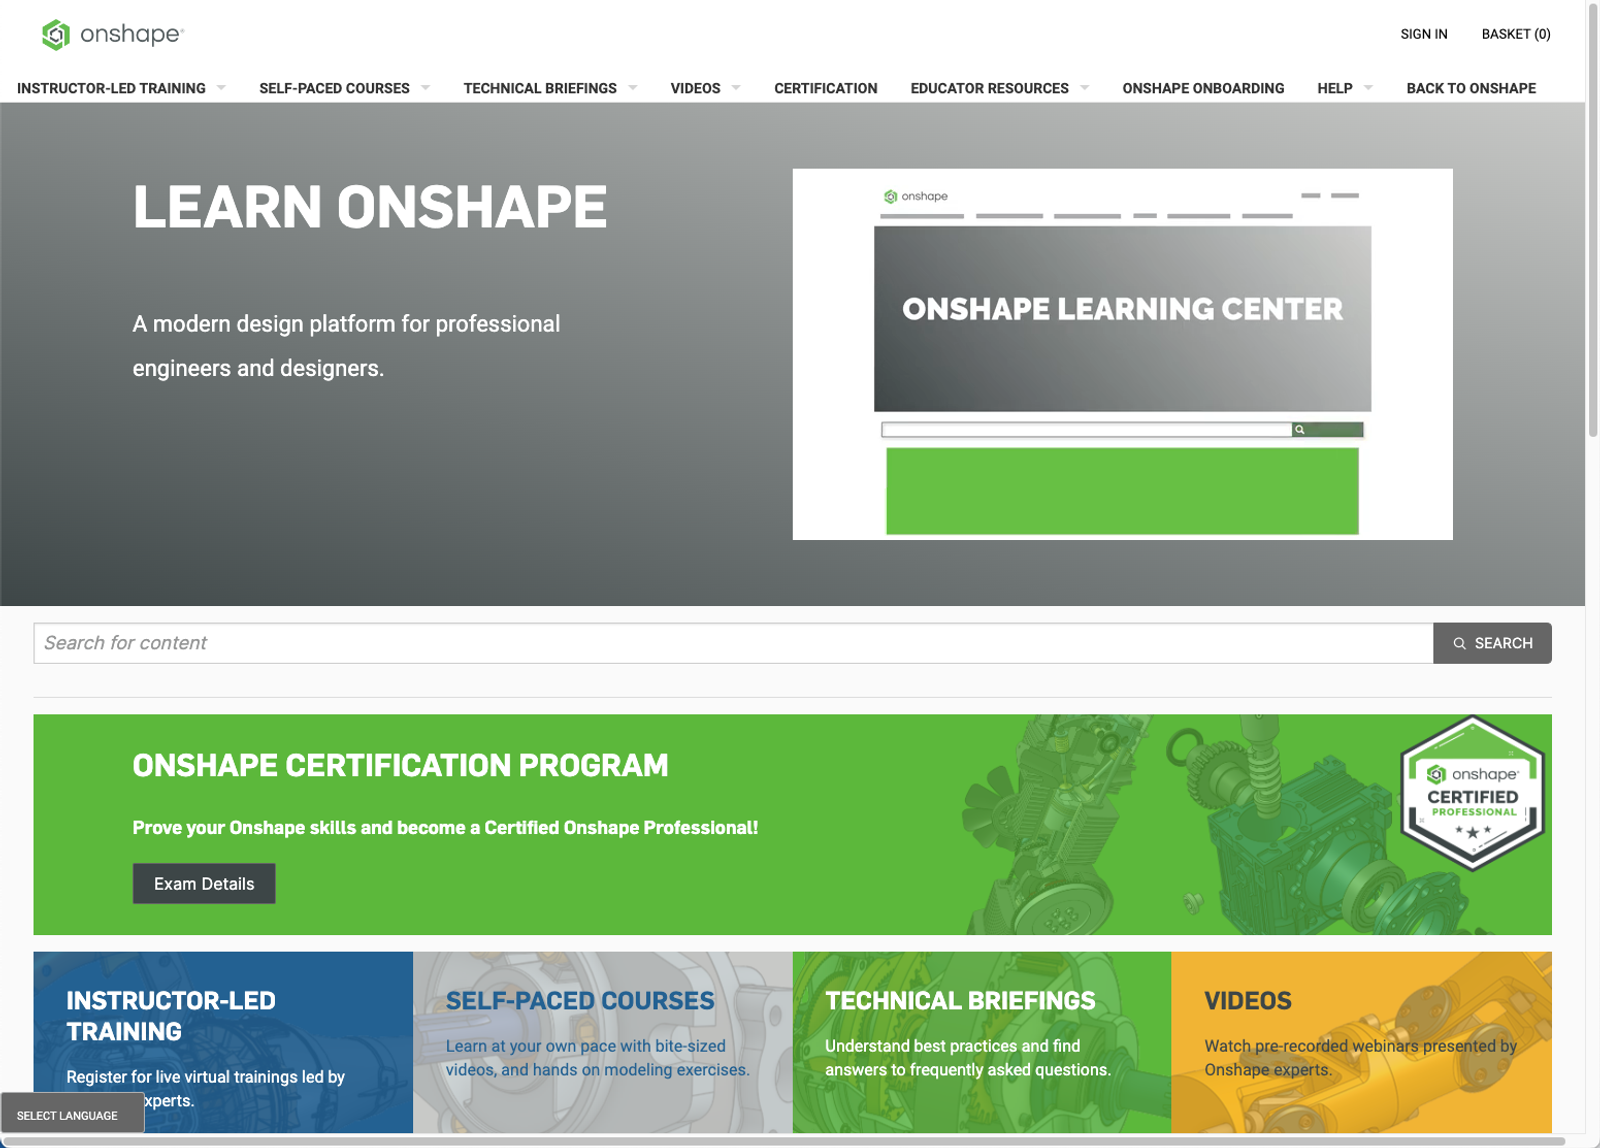Click the Sign In link
Viewport: 1600px width, 1148px height.
(1423, 34)
